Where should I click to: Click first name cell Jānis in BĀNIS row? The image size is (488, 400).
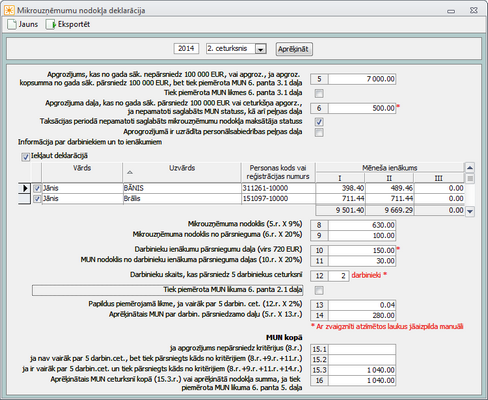point(82,188)
